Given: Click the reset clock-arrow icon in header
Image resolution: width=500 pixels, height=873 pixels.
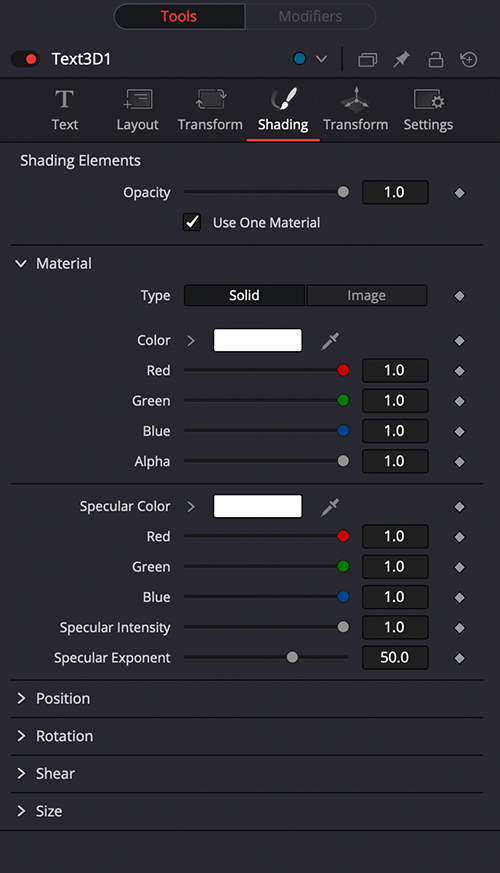Looking at the screenshot, I should pos(469,59).
